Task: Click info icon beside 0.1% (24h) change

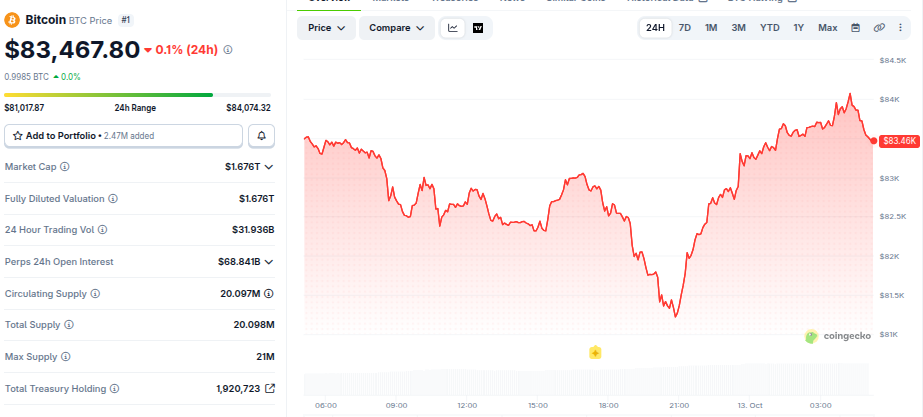Action: coord(228,50)
